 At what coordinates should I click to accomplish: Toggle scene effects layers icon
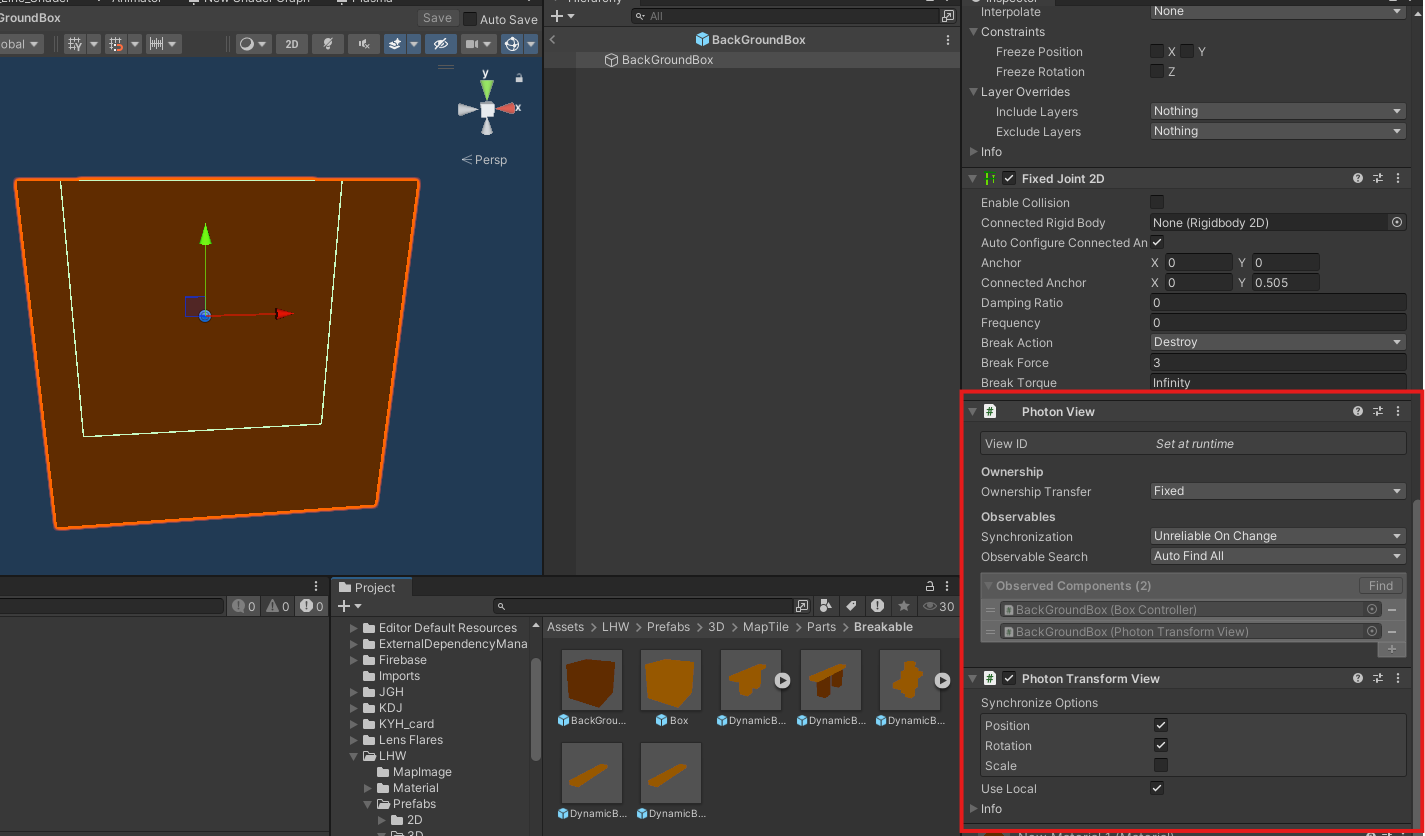click(x=395, y=44)
